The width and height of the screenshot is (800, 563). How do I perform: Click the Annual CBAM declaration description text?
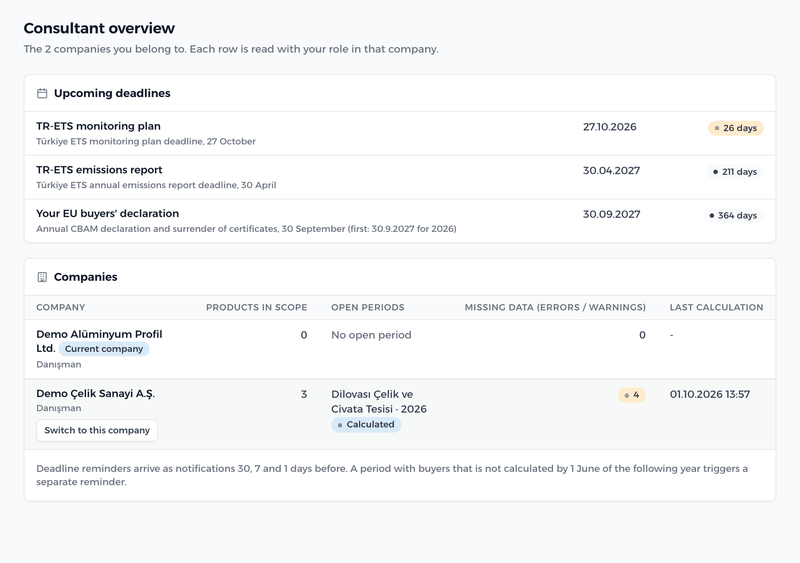pos(246,229)
